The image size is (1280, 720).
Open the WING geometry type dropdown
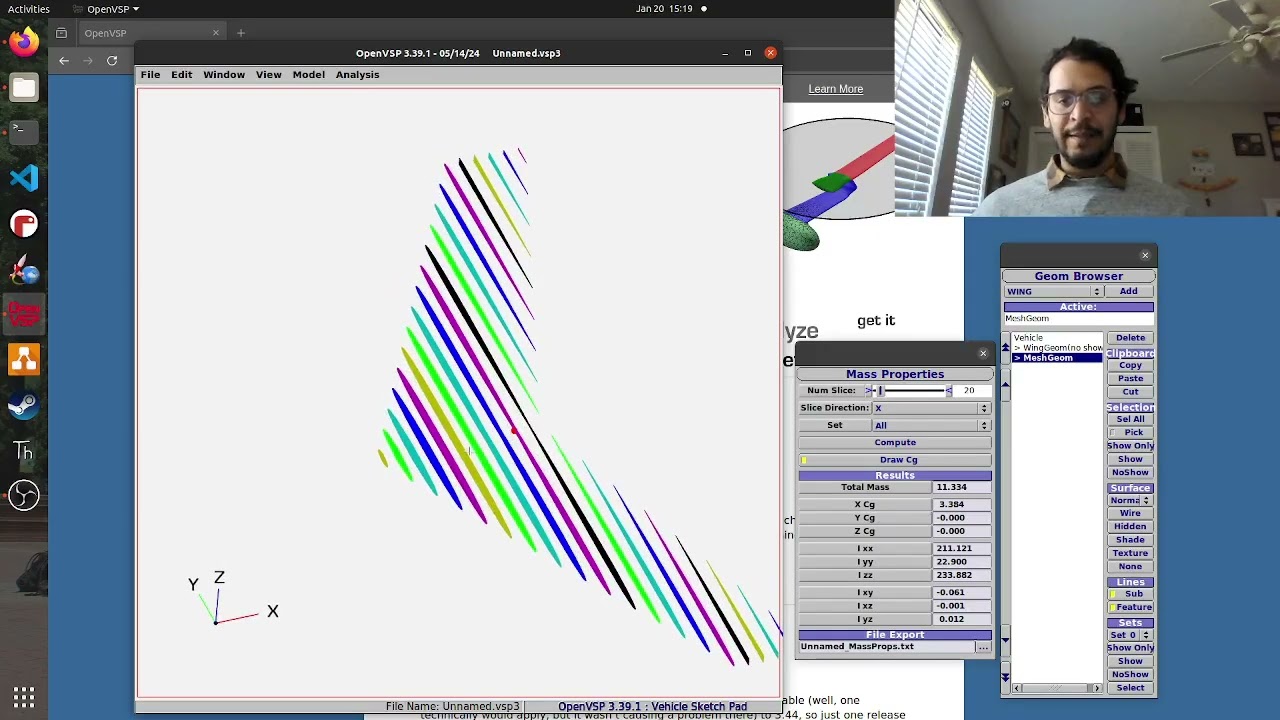1054,291
